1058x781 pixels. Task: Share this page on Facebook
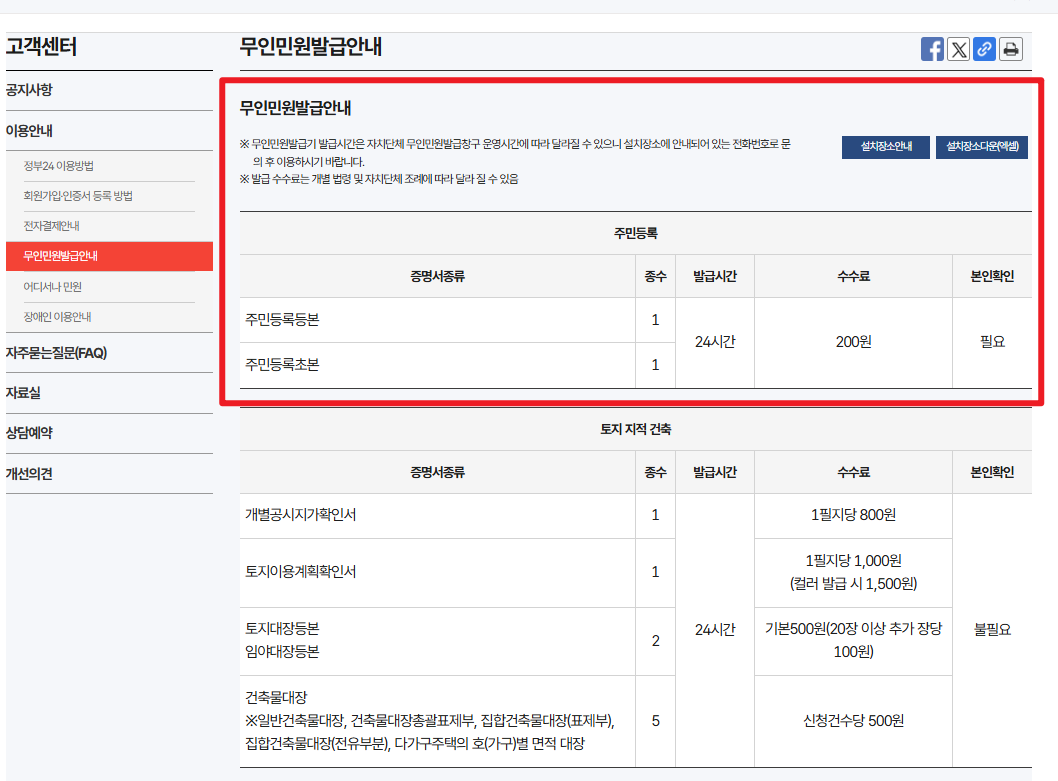tap(932, 48)
